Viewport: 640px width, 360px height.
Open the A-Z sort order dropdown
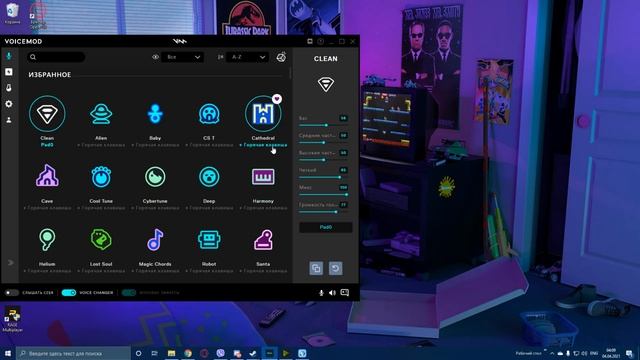point(247,57)
